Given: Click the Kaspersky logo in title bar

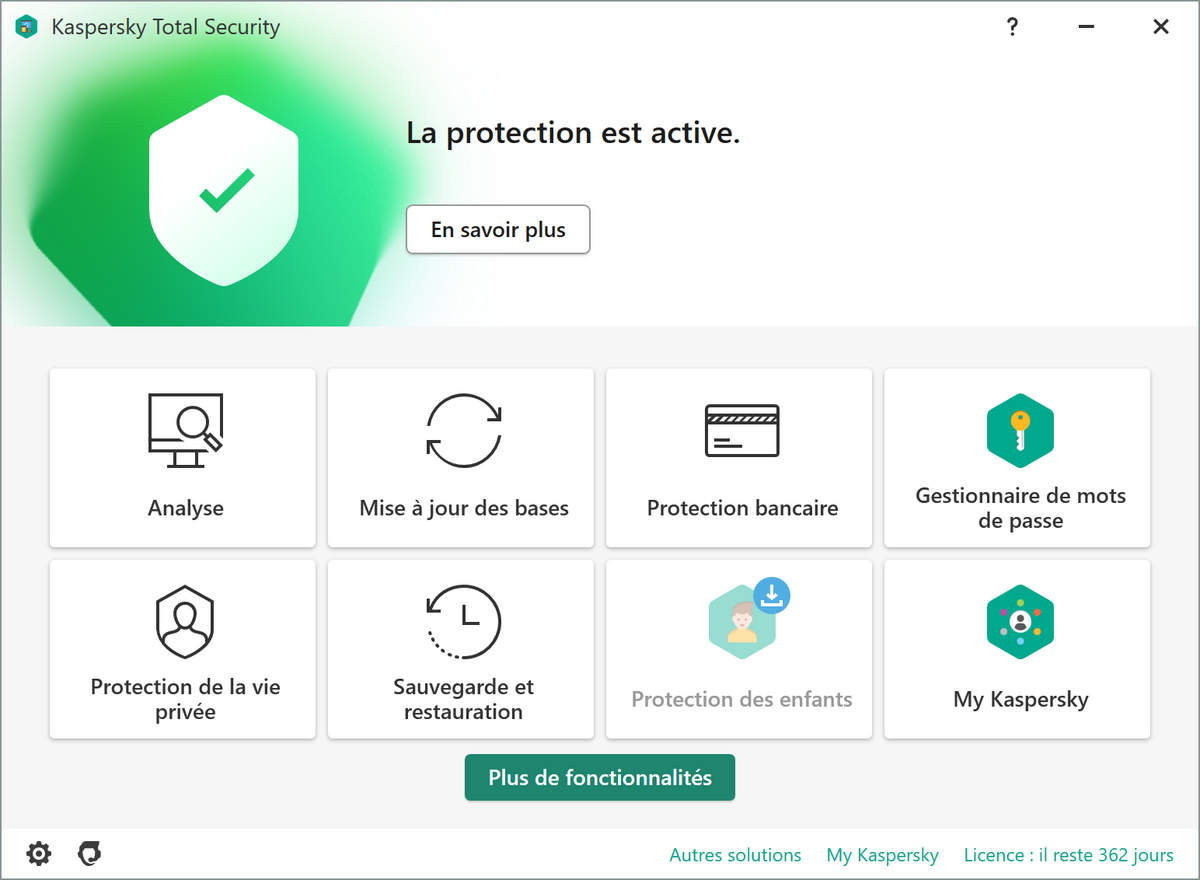Looking at the screenshot, I should tap(27, 27).
